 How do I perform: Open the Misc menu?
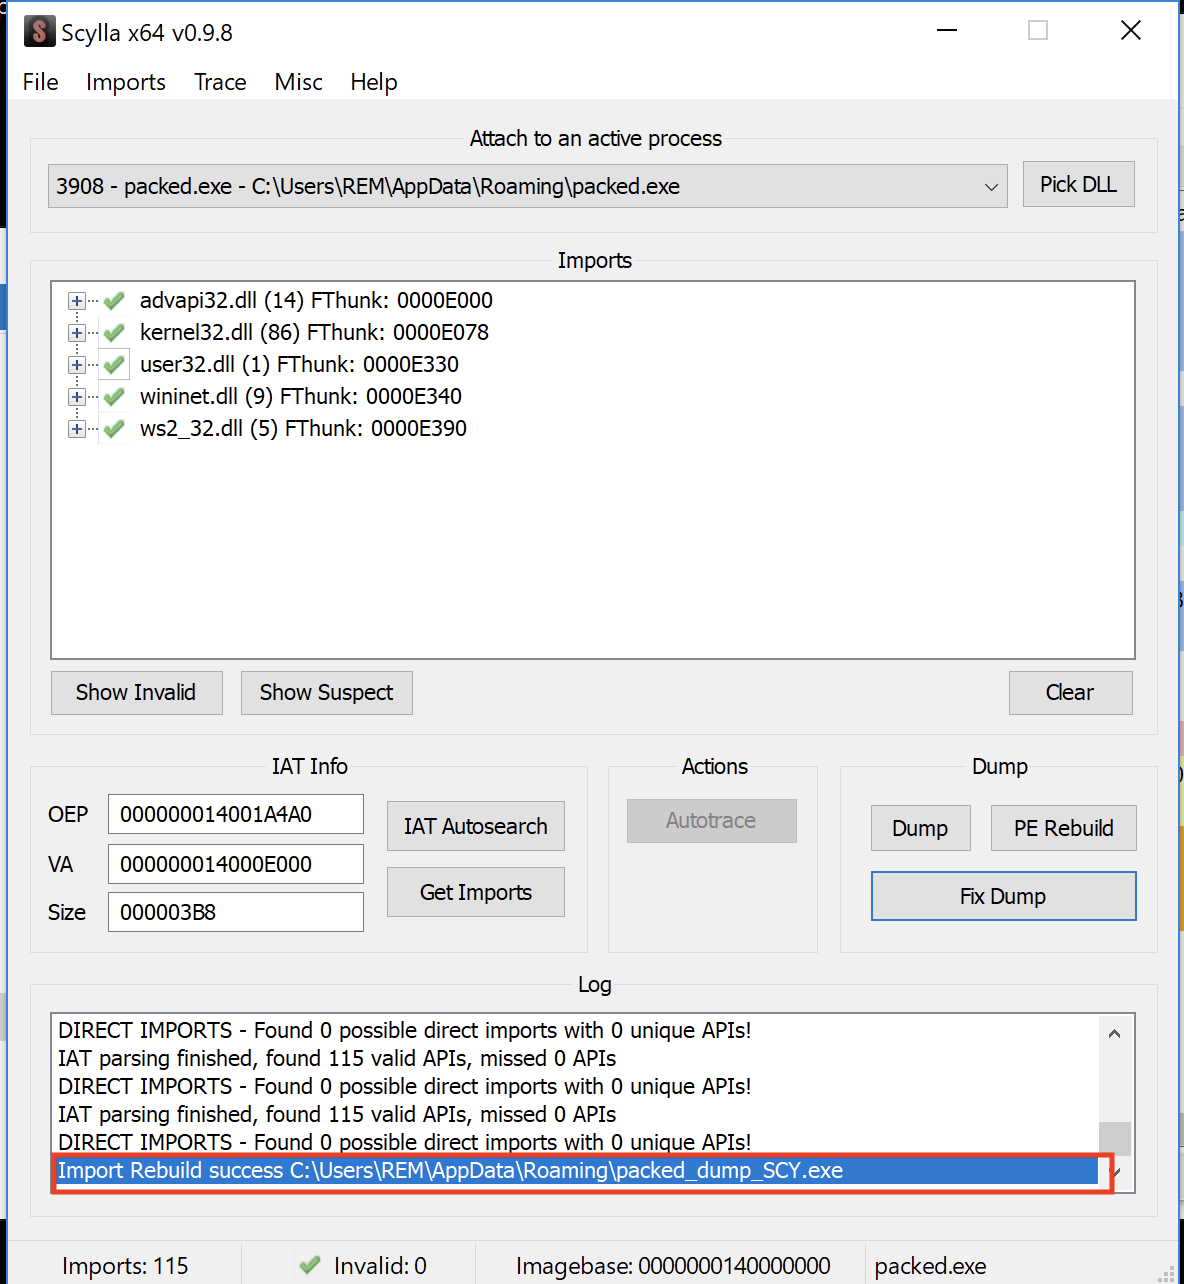pyautogui.click(x=298, y=82)
